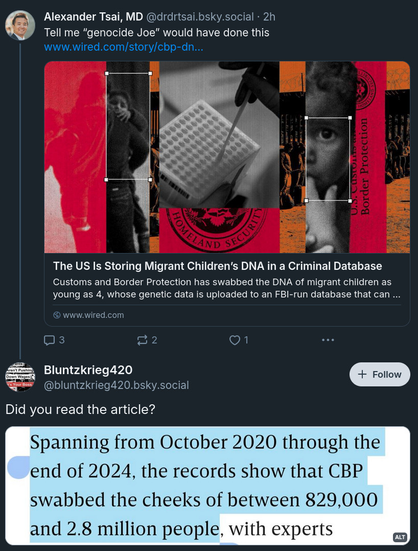The image size is (418, 551).
Task: Open the highlighted article excerpt image
Action: 208,486
